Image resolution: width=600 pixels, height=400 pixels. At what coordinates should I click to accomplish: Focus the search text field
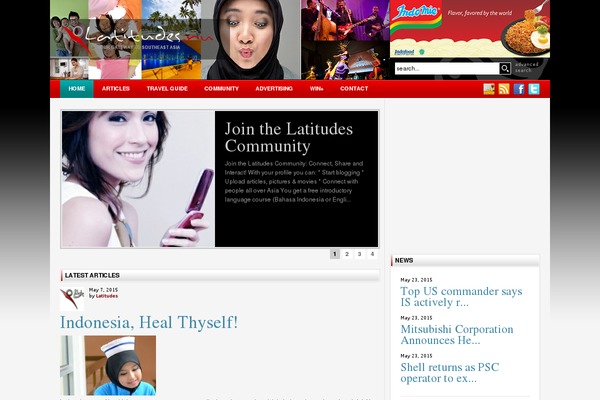pos(446,69)
